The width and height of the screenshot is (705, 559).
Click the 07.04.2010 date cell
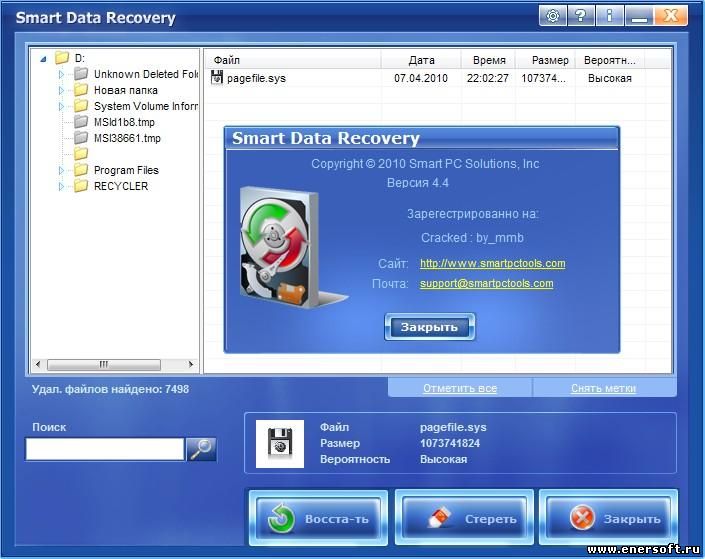421,78
